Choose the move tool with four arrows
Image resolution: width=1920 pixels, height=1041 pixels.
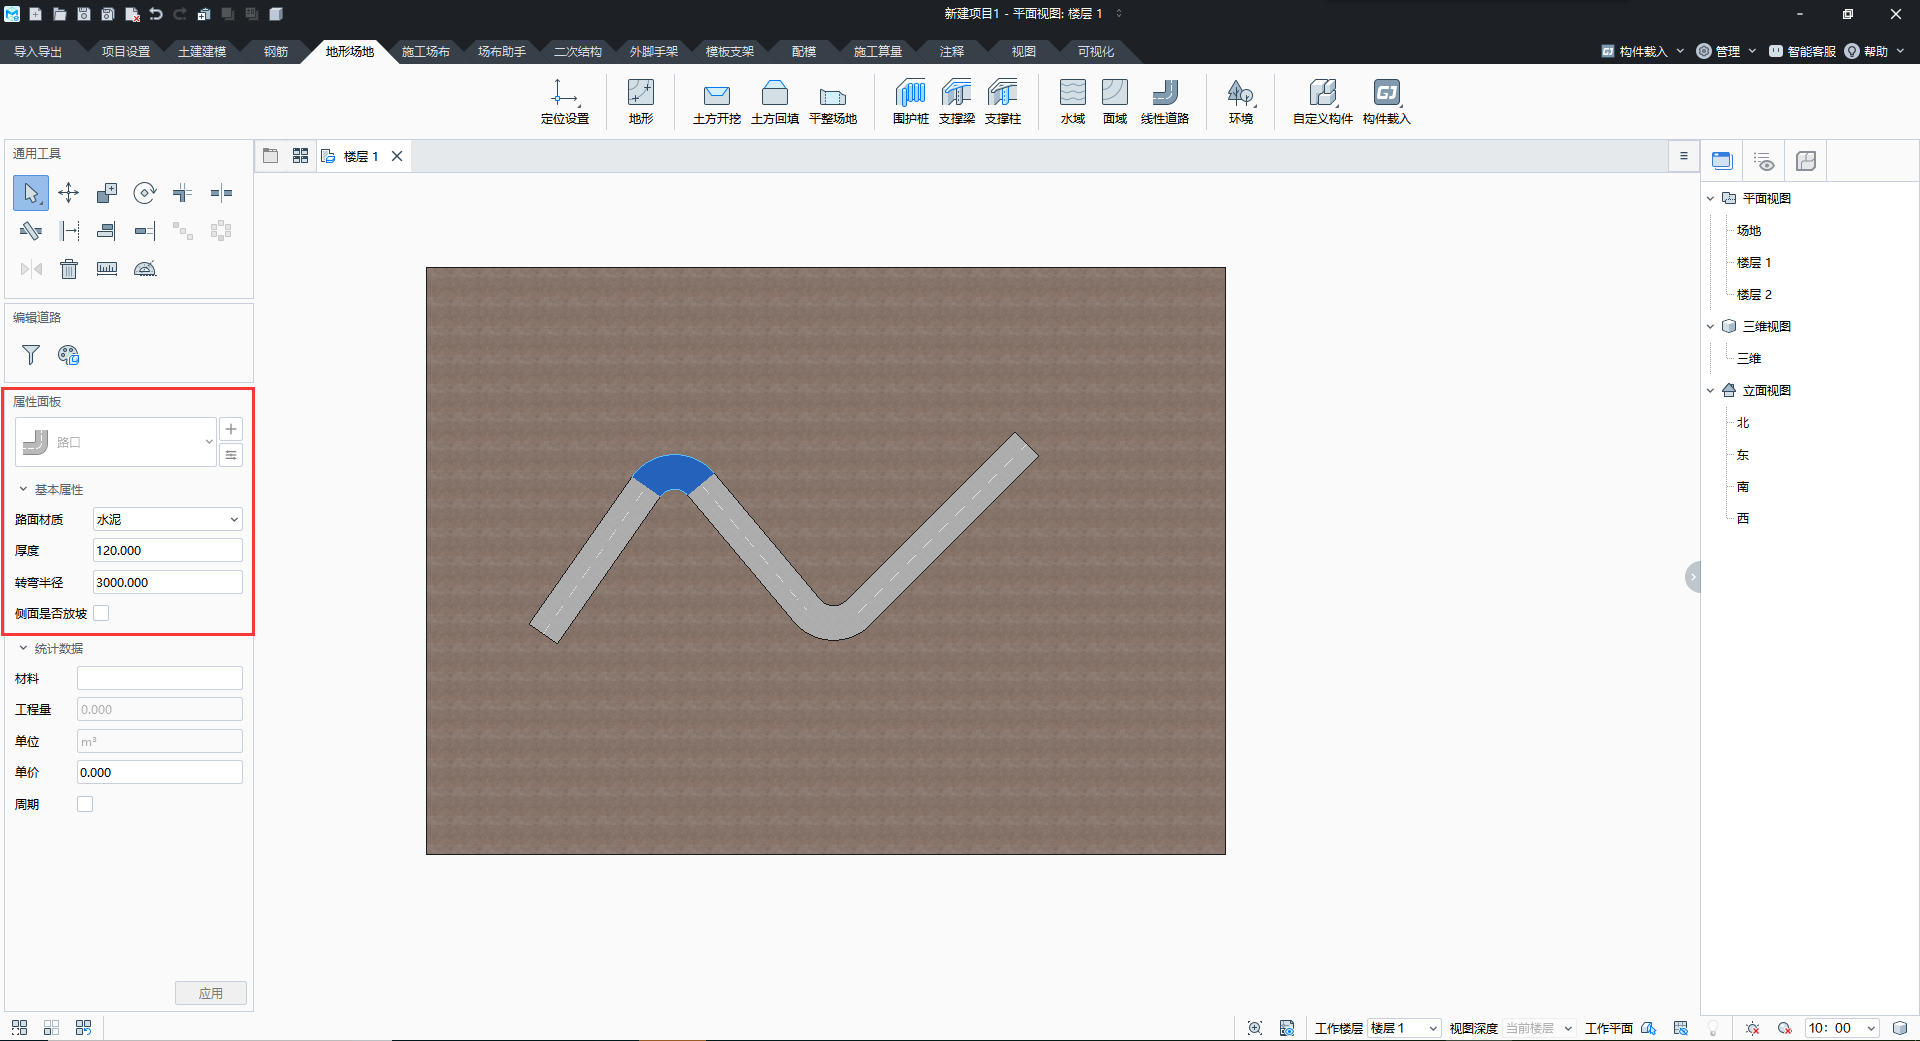pyautogui.click(x=69, y=193)
